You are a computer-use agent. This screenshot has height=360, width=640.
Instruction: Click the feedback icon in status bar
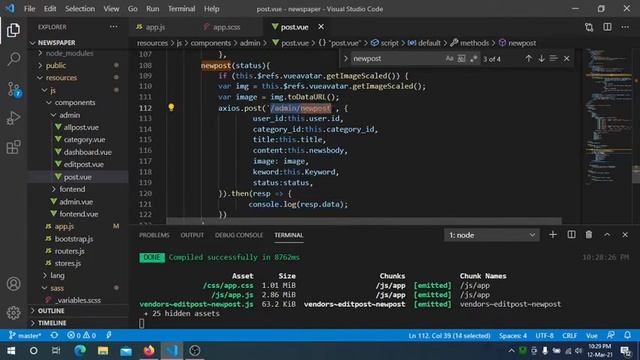611,335
